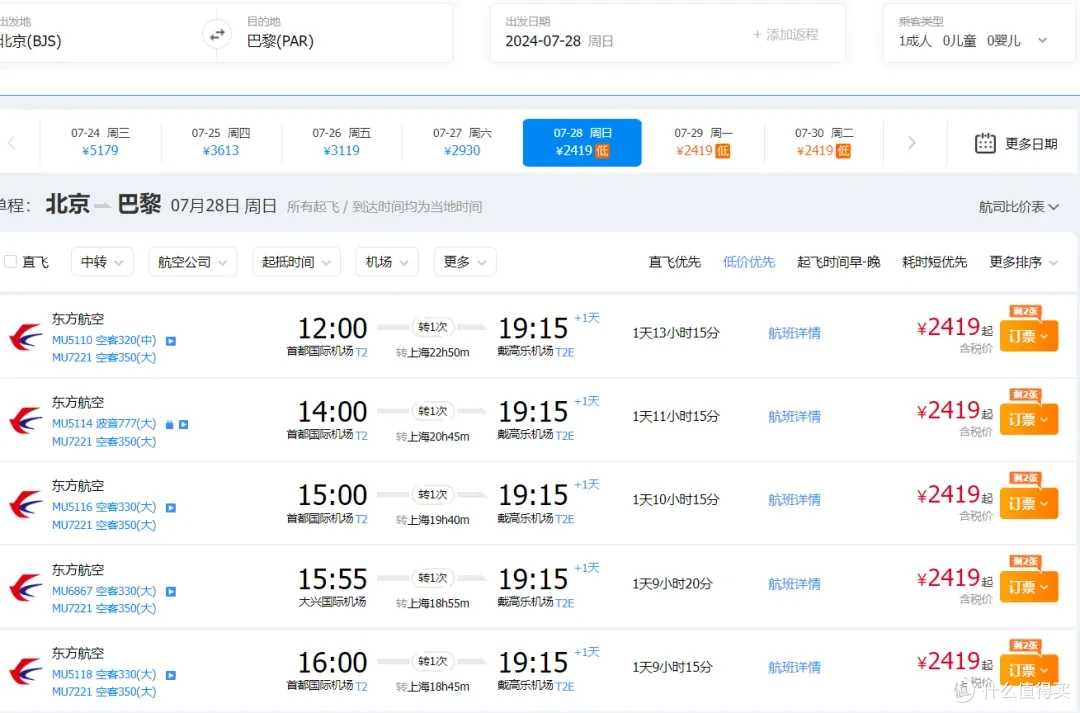Sort by 直飞优先
This screenshot has height=713, width=1080.
pos(674,262)
